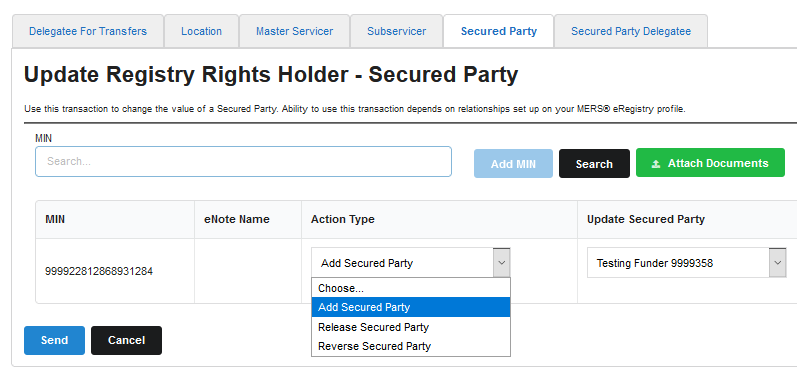Image resolution: width=797 pixels, height=388 pixels.
Task: Open the Update Secured Party dropdown arrow
Action: pyautogui.click(x=777, y=263)
